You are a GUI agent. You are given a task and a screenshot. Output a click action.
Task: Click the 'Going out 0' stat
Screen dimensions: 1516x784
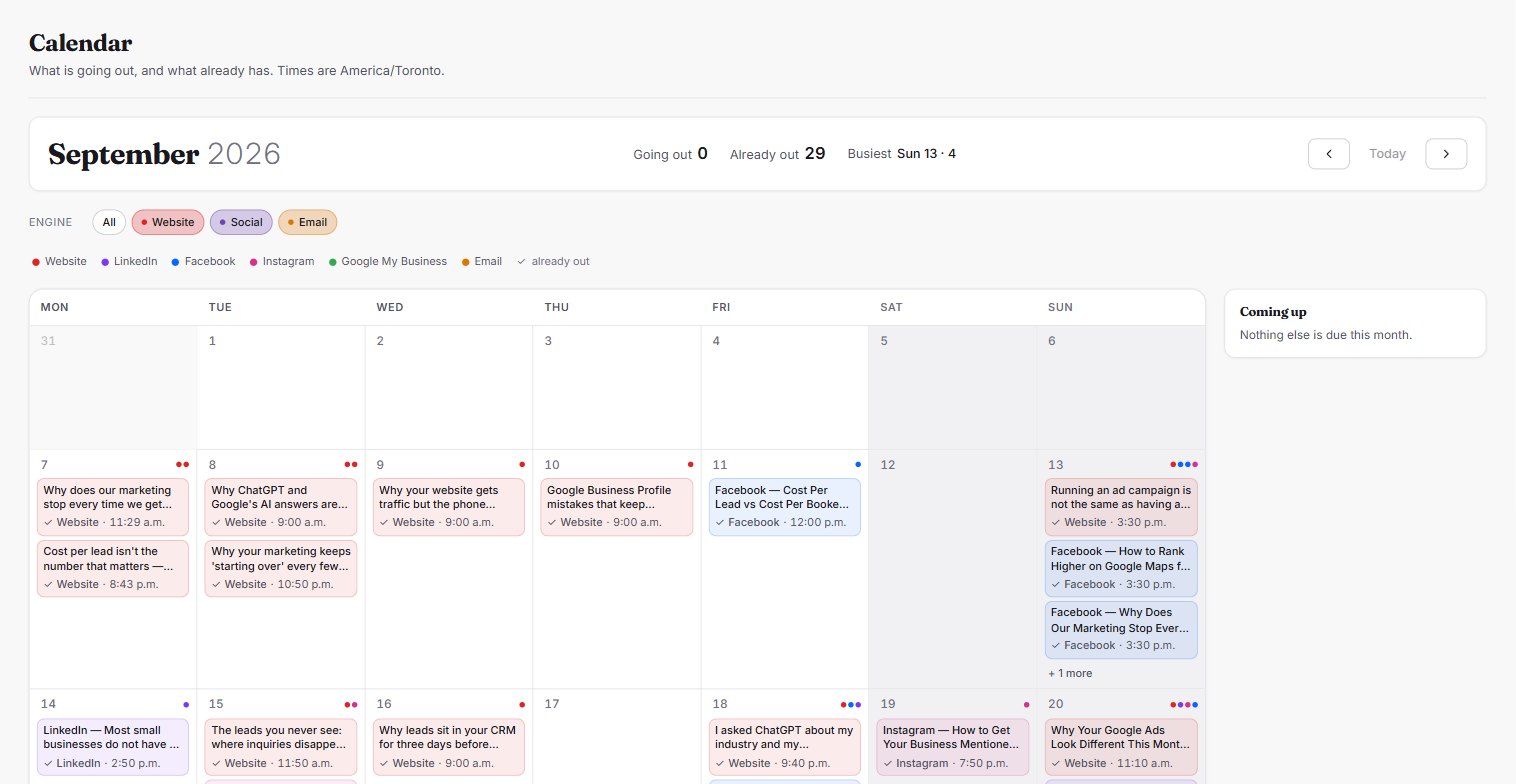coord(670,154)
